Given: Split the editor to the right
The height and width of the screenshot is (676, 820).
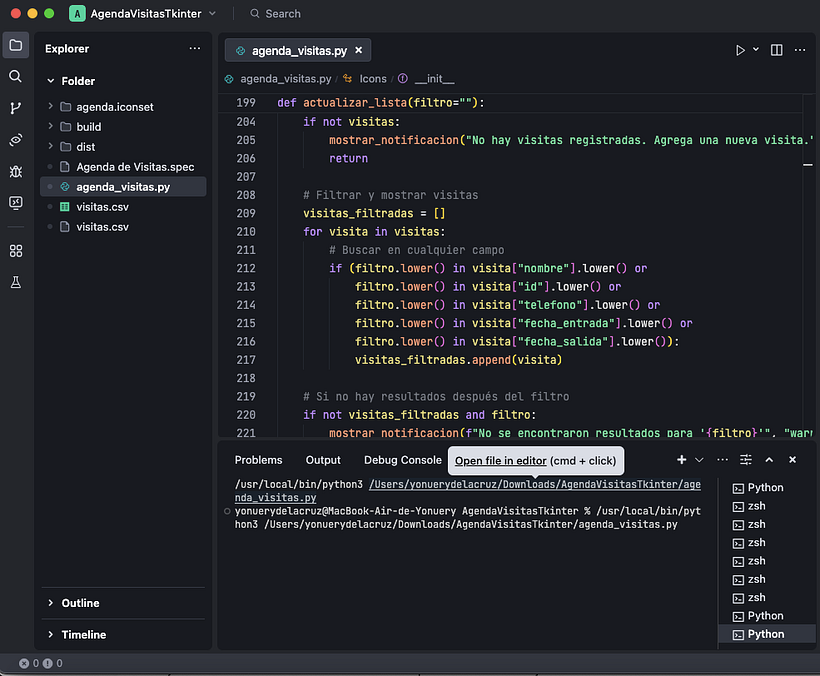Looking at the screenshot, I should pos(777,50).
